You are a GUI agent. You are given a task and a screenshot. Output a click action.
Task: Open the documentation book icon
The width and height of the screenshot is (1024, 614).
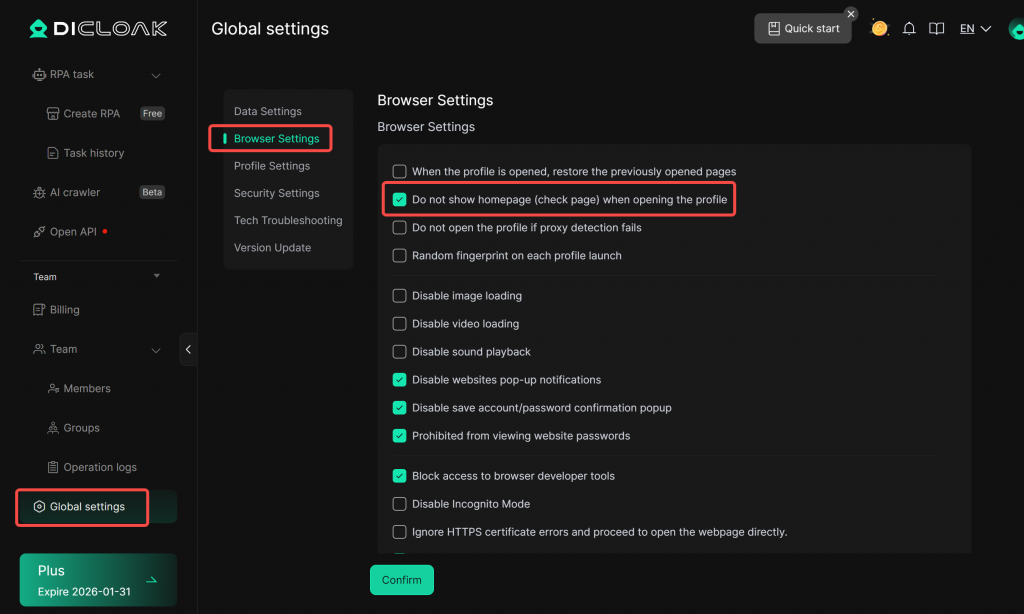pyautogui.click(x=936, y=29)
